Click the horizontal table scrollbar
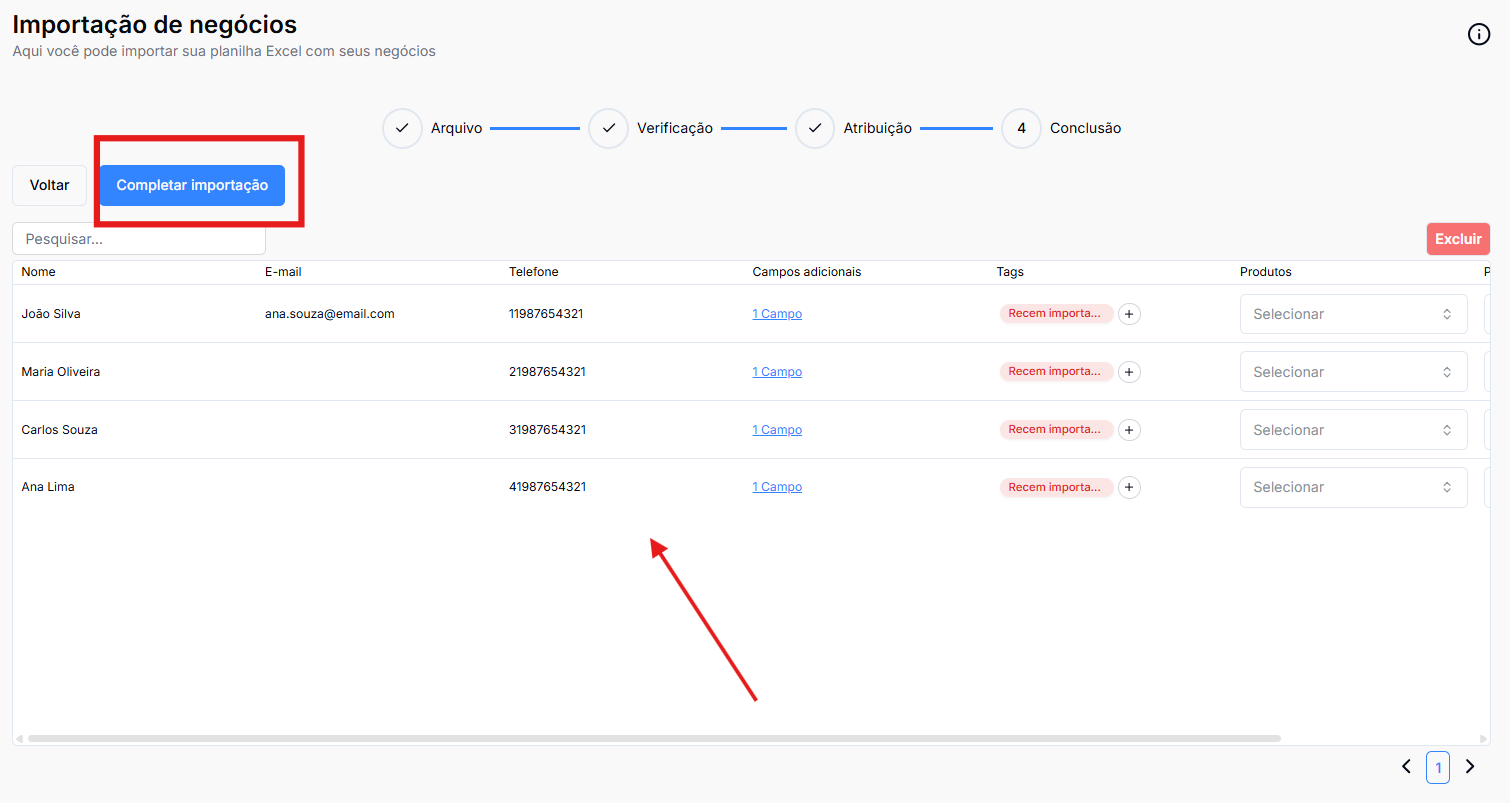This screenshot has width=1510, height=803. 654,739
